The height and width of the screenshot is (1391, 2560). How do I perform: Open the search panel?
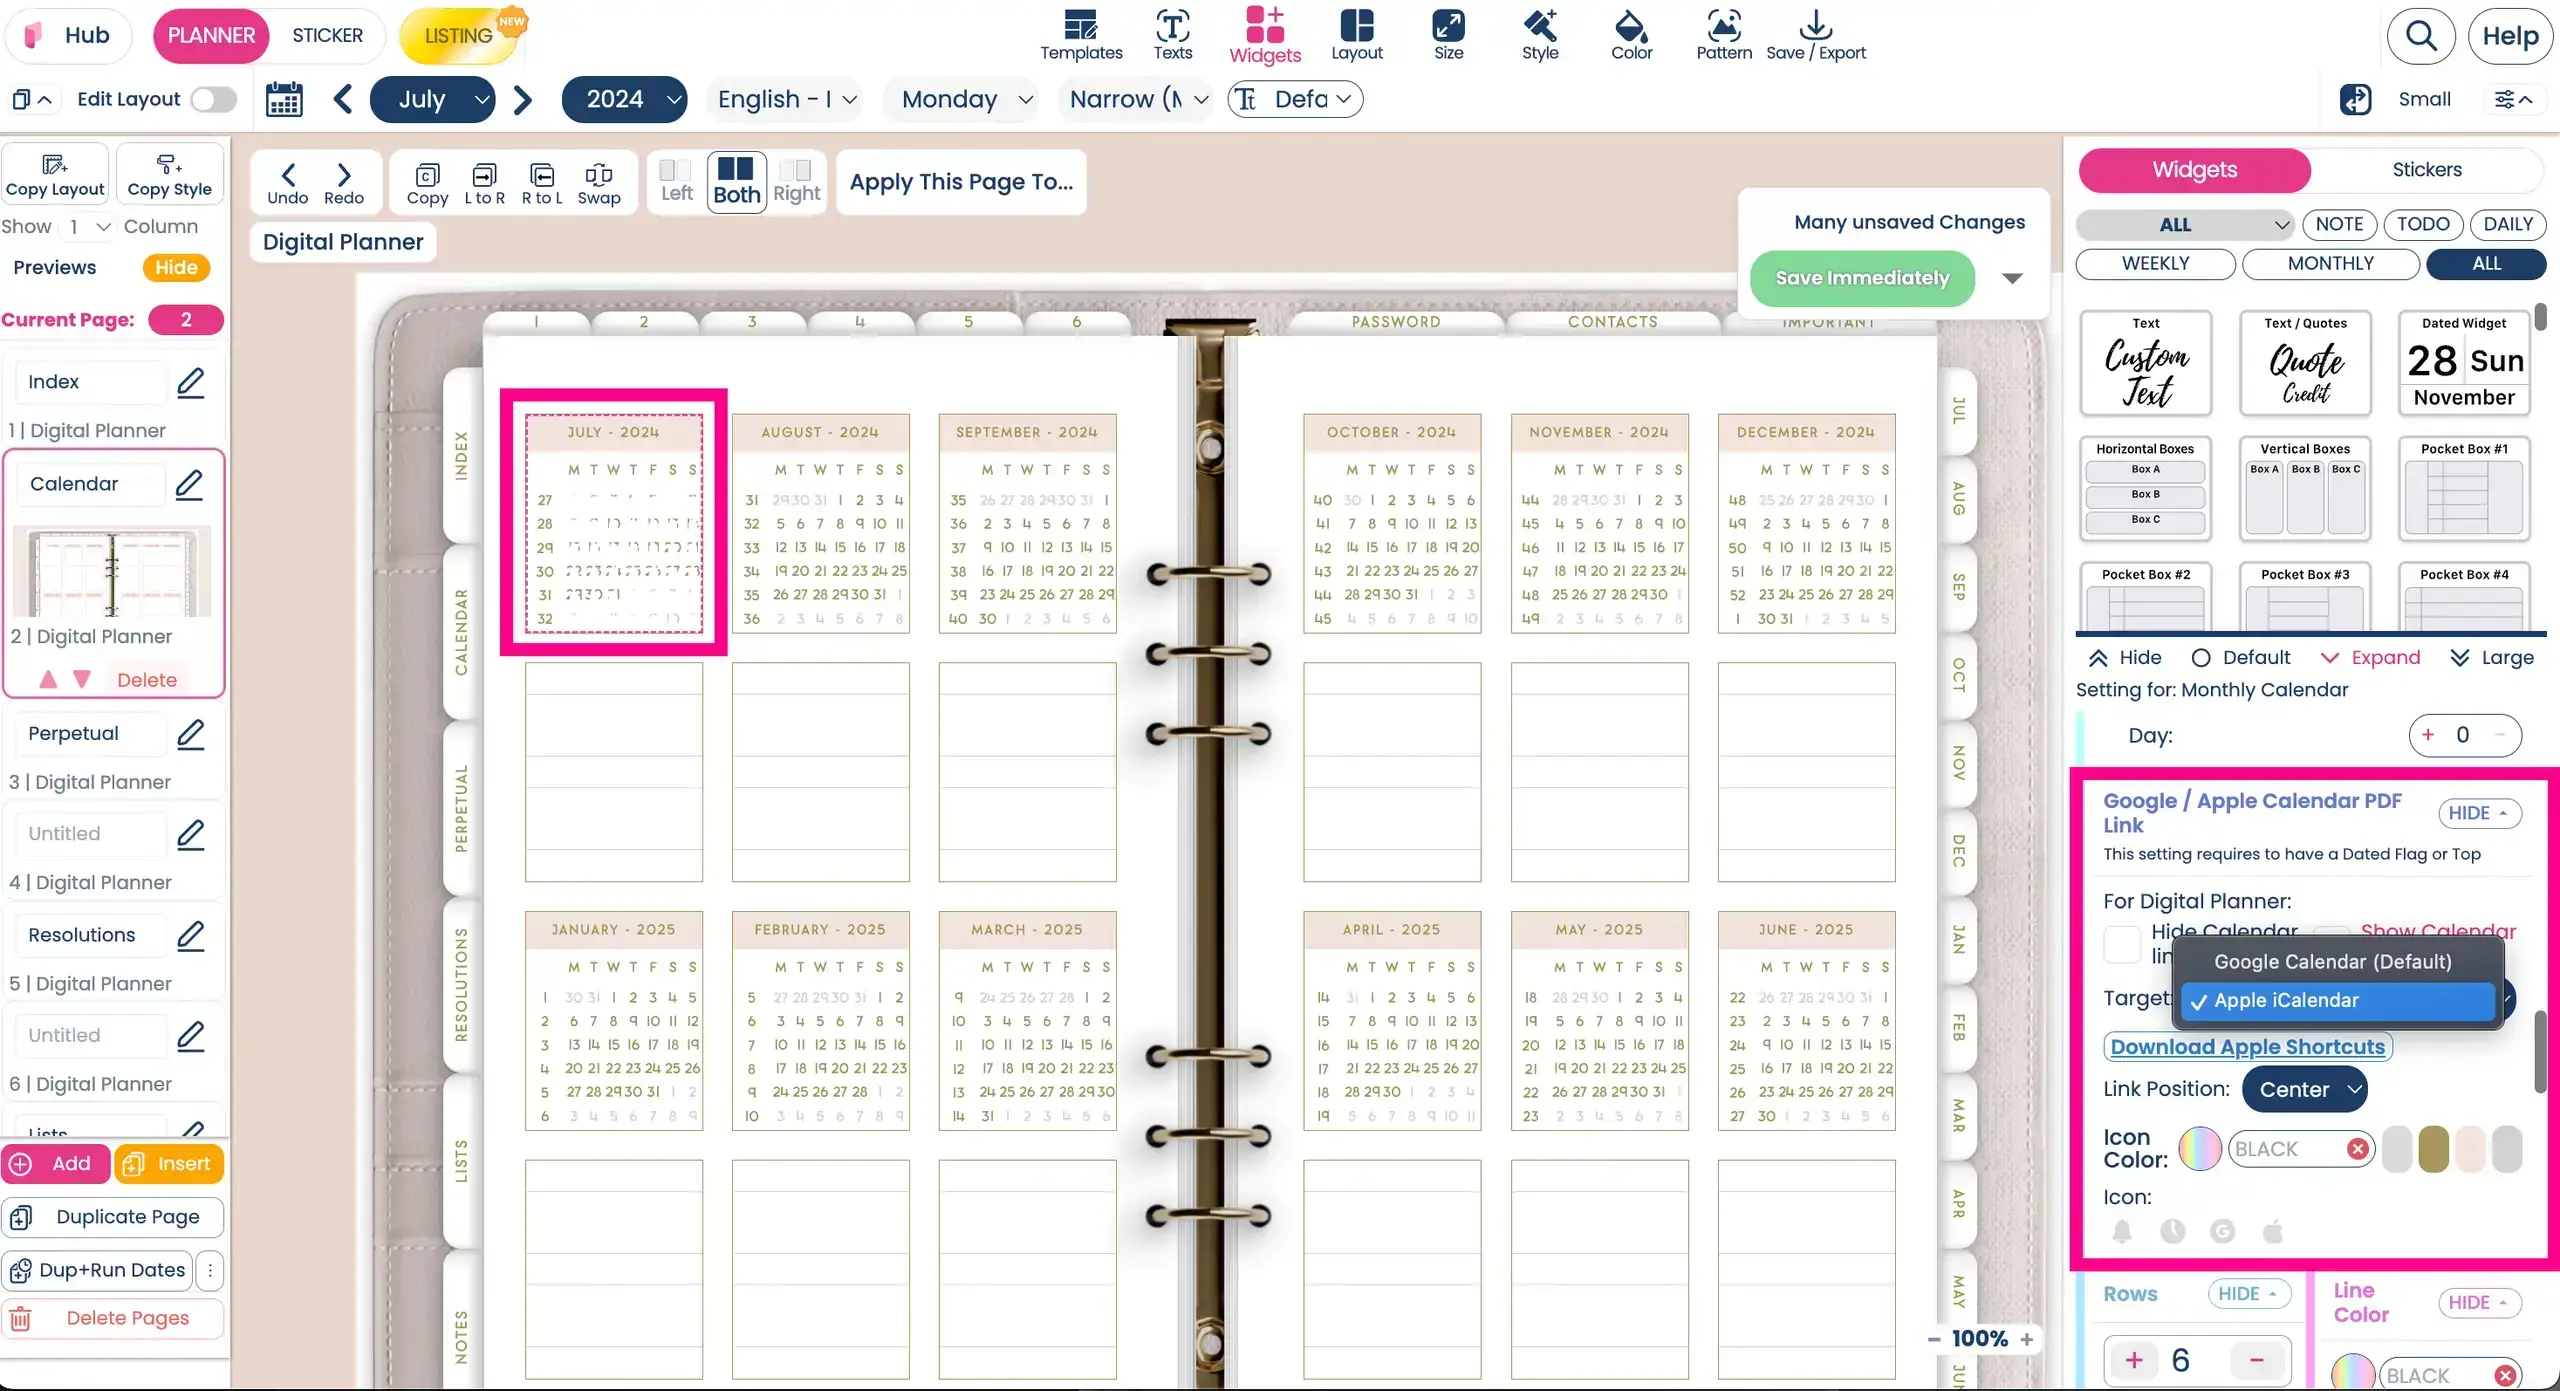coord(2421,35)
